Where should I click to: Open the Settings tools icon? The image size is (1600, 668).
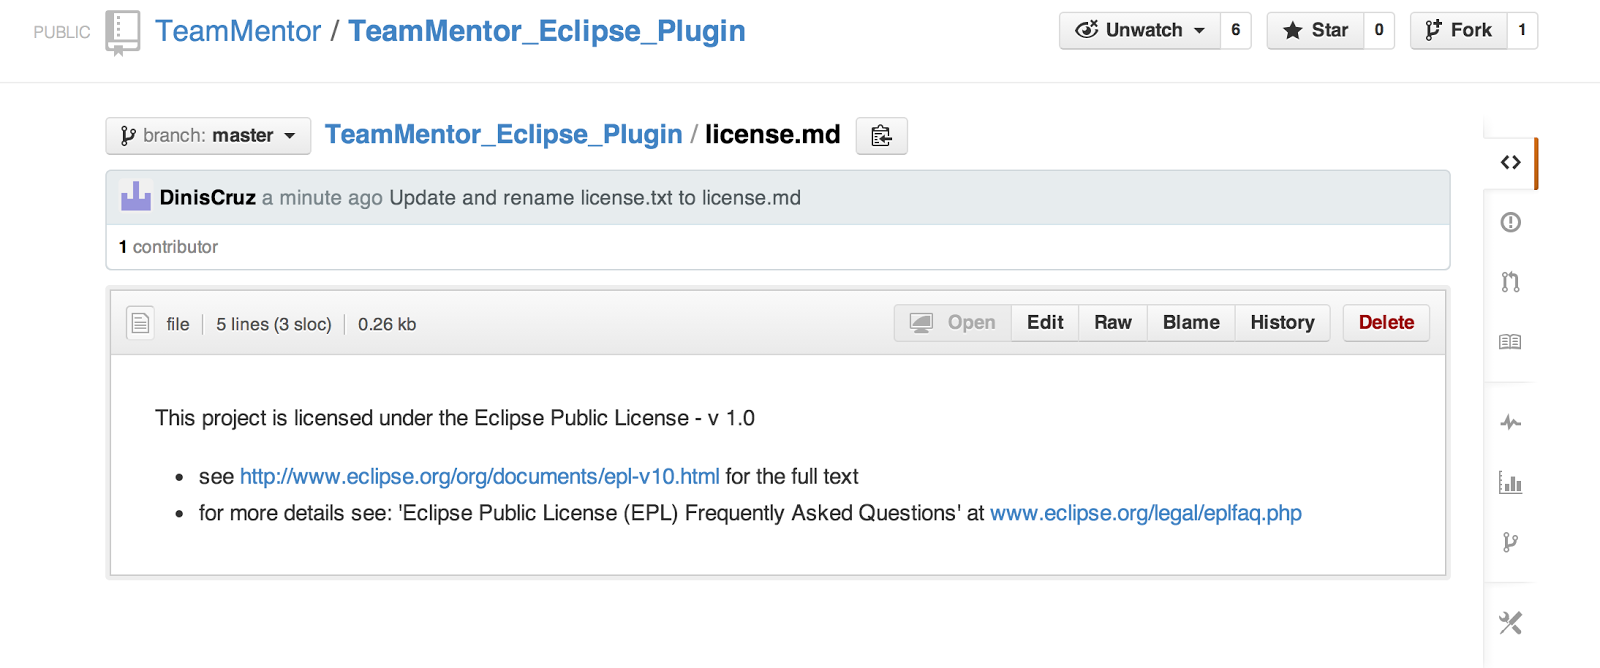click(x=1510, y=623)
